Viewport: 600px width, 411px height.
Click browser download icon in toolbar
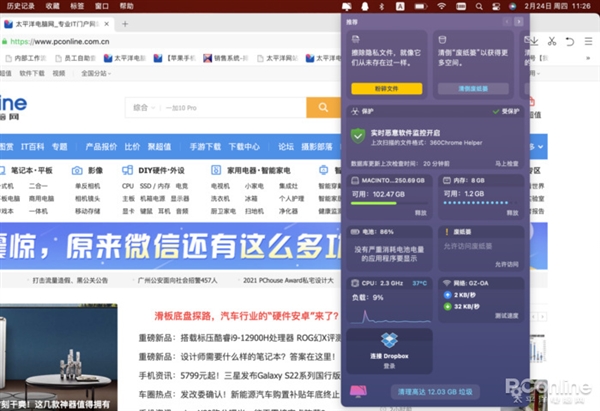pyautogui.click(x=532, y=41)
